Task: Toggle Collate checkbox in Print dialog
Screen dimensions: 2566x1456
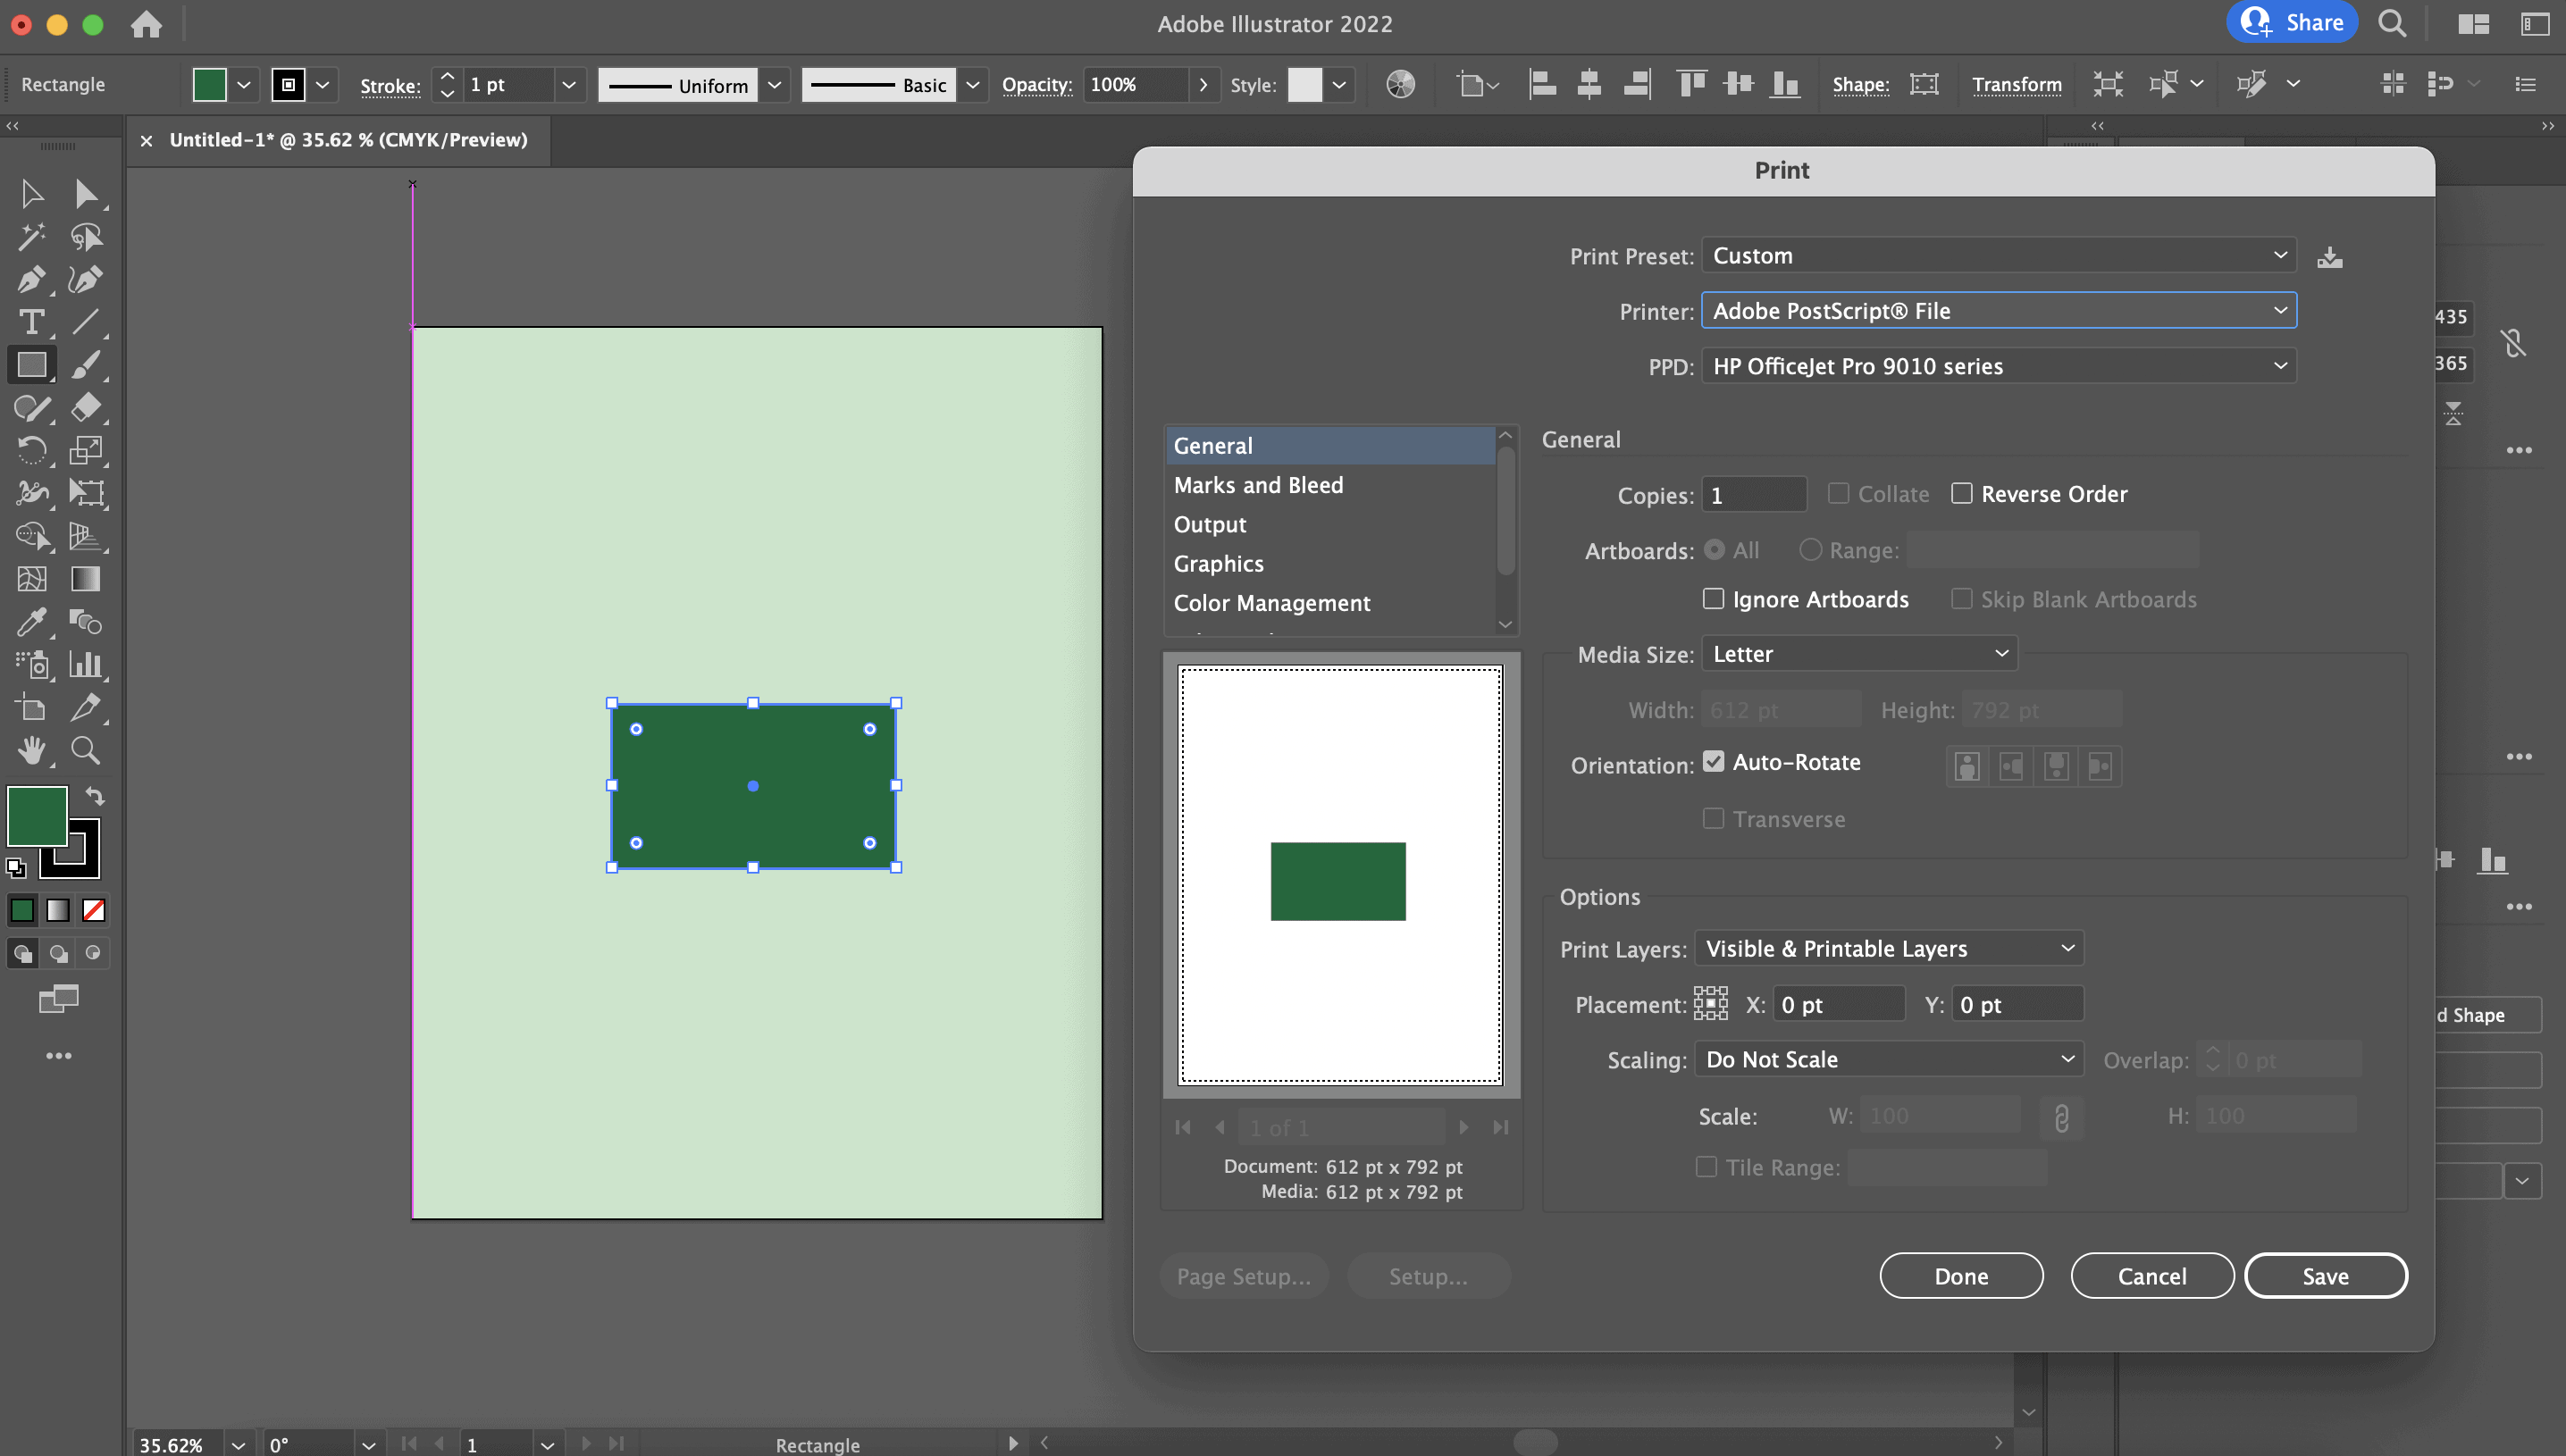Action: click(1838, 494)
